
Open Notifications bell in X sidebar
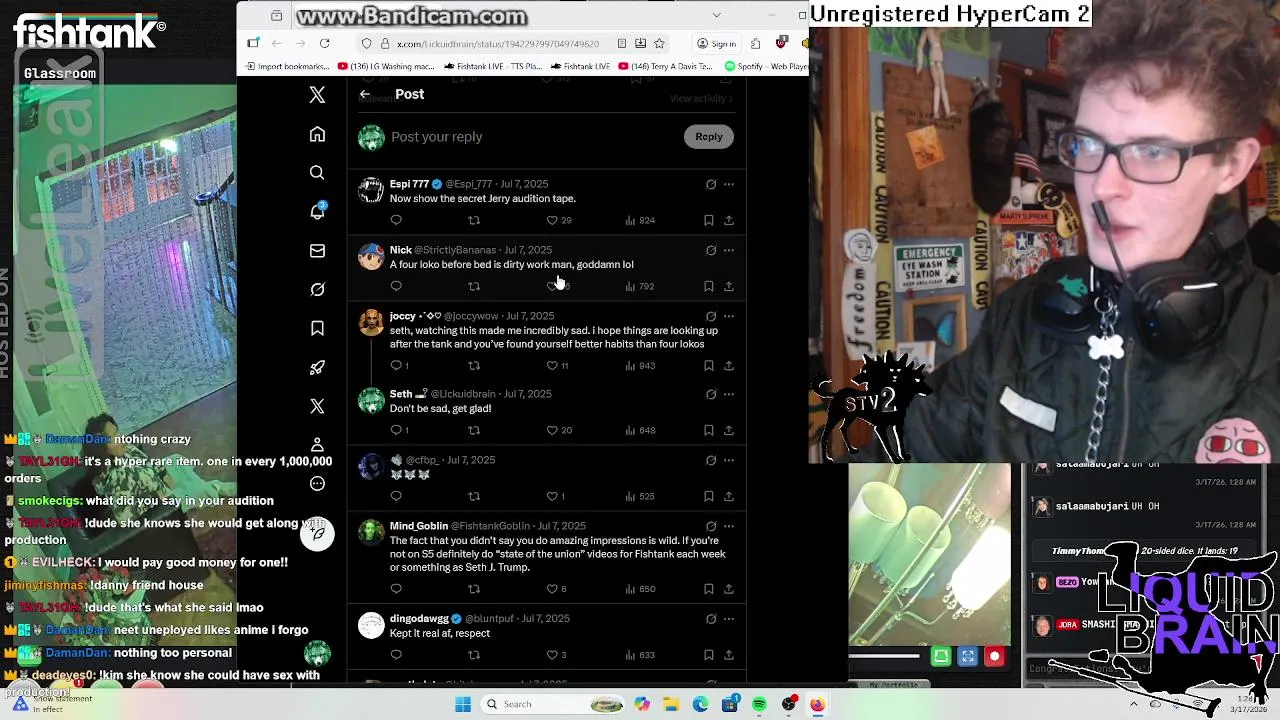pyautogui.click(x=317, y=211)
